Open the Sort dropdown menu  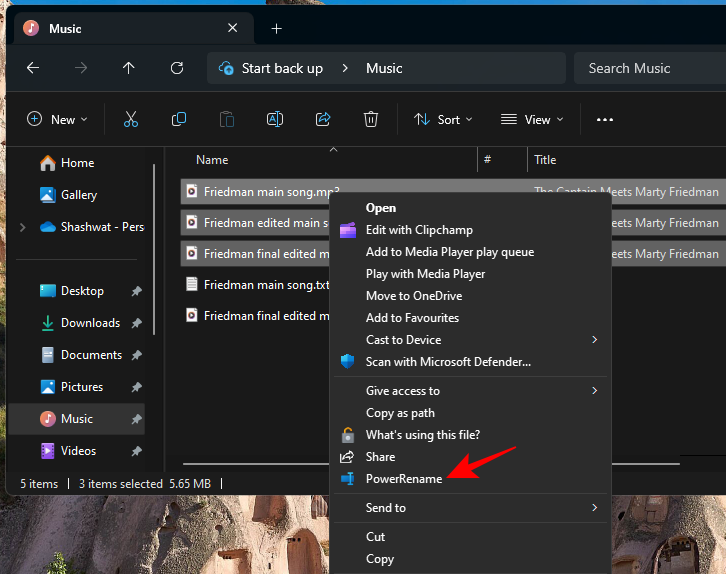[443, 119]
